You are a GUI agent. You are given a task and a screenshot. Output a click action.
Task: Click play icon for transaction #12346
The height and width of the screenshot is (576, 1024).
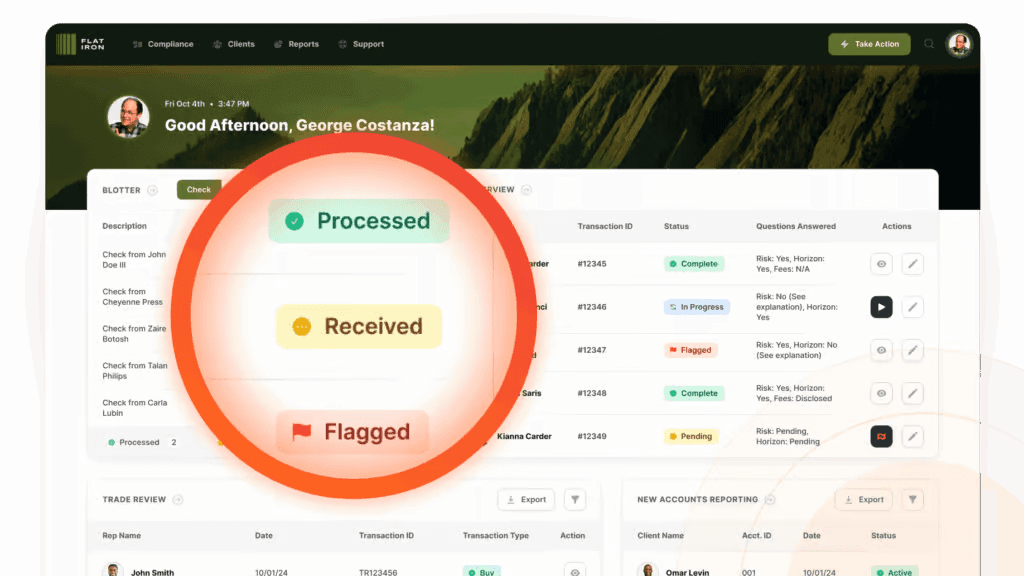click(881, 307)
